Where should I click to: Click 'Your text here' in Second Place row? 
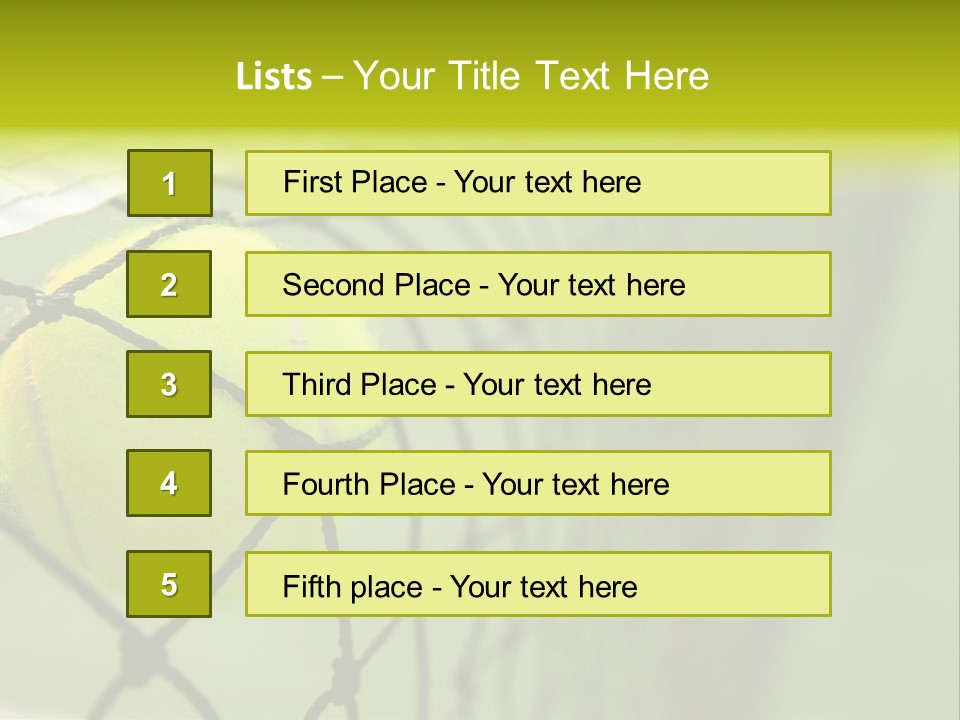pyautogui.click(x=591, y=285)
